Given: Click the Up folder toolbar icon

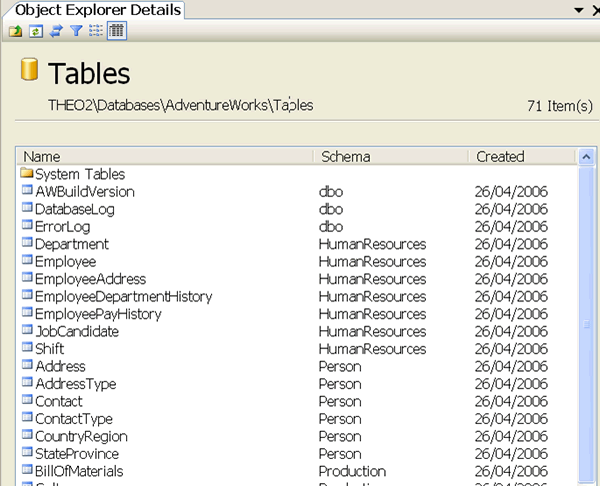Looking at the screenshot, I should 15,31.
